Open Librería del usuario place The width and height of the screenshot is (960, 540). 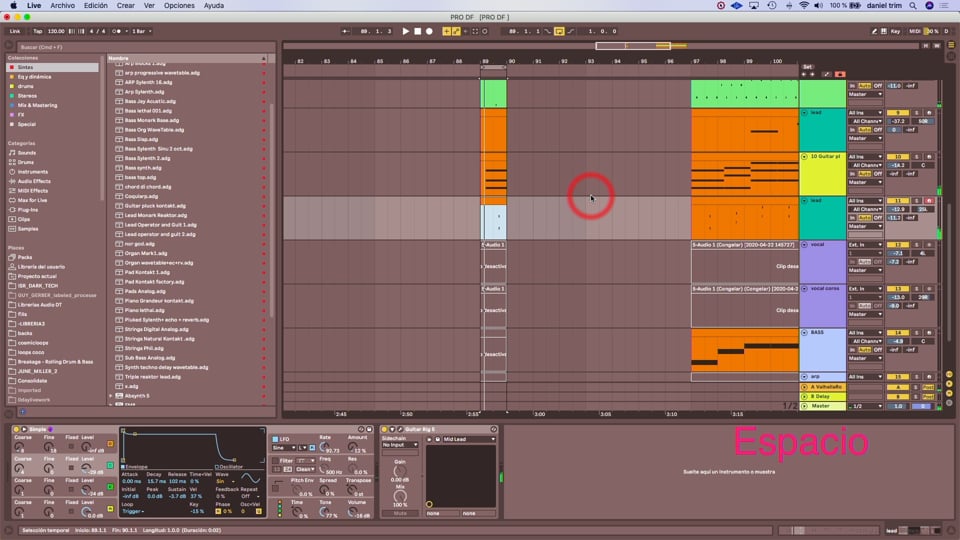[41, 267]
